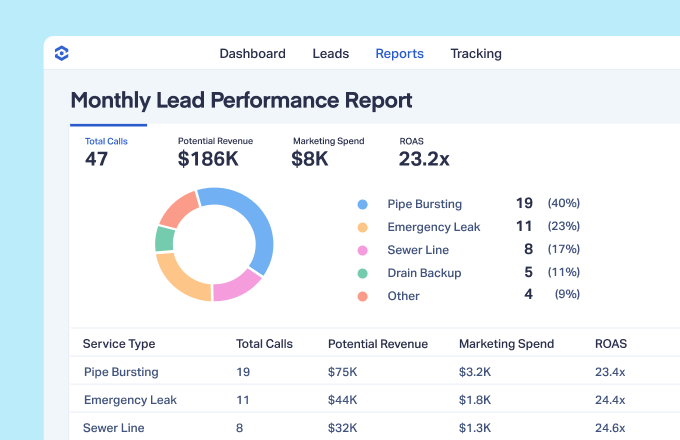680x440 pixels.
Task: Sort by ROAS table column header
Action: [611, 344]
